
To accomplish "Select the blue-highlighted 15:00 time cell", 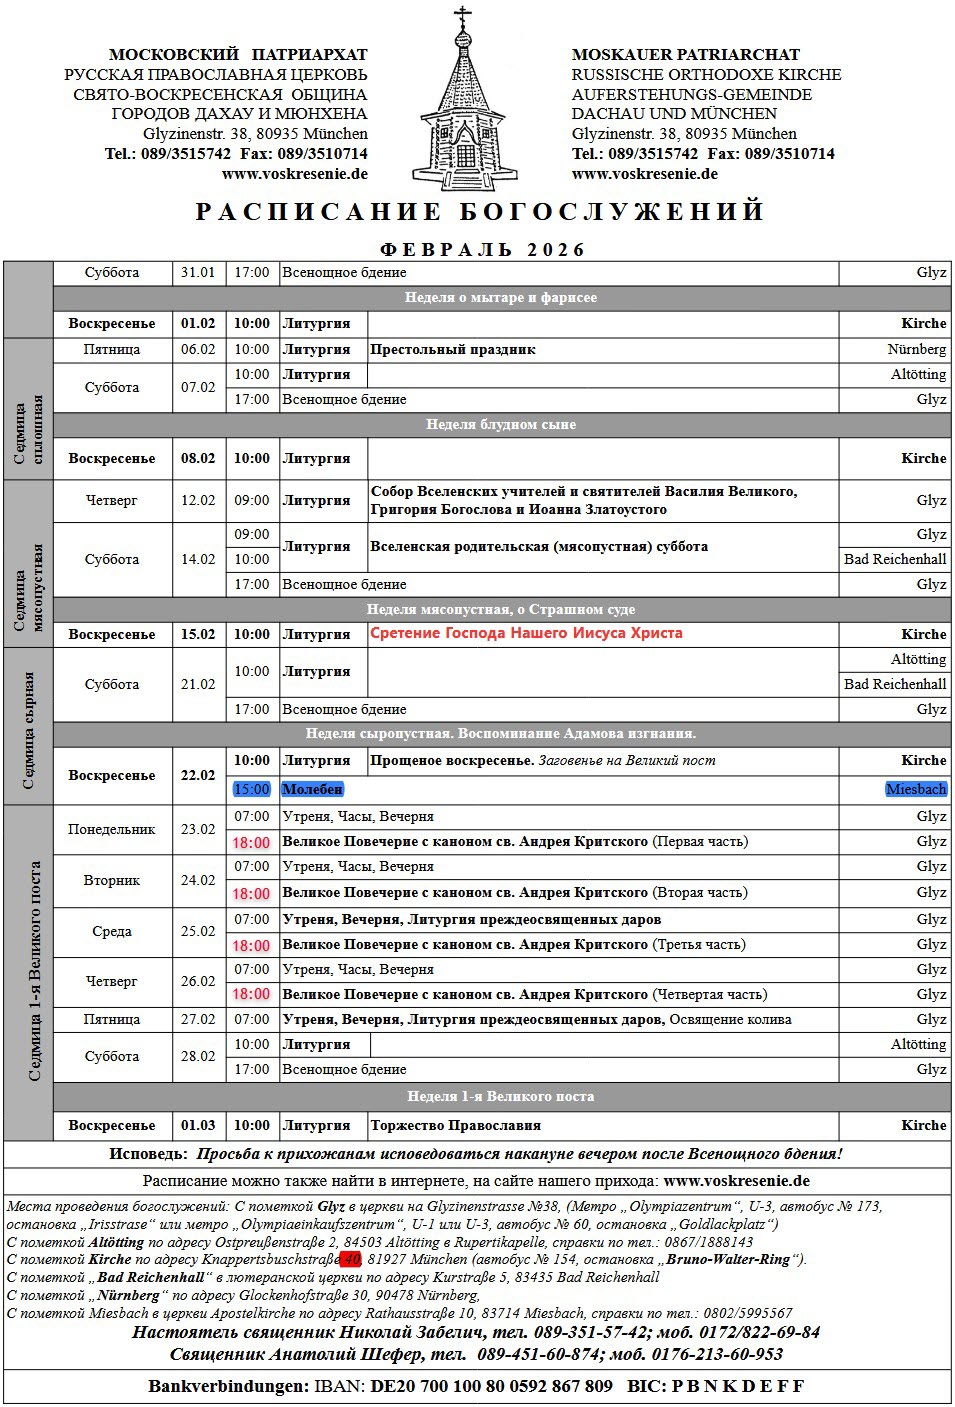I will pos(251,790).
